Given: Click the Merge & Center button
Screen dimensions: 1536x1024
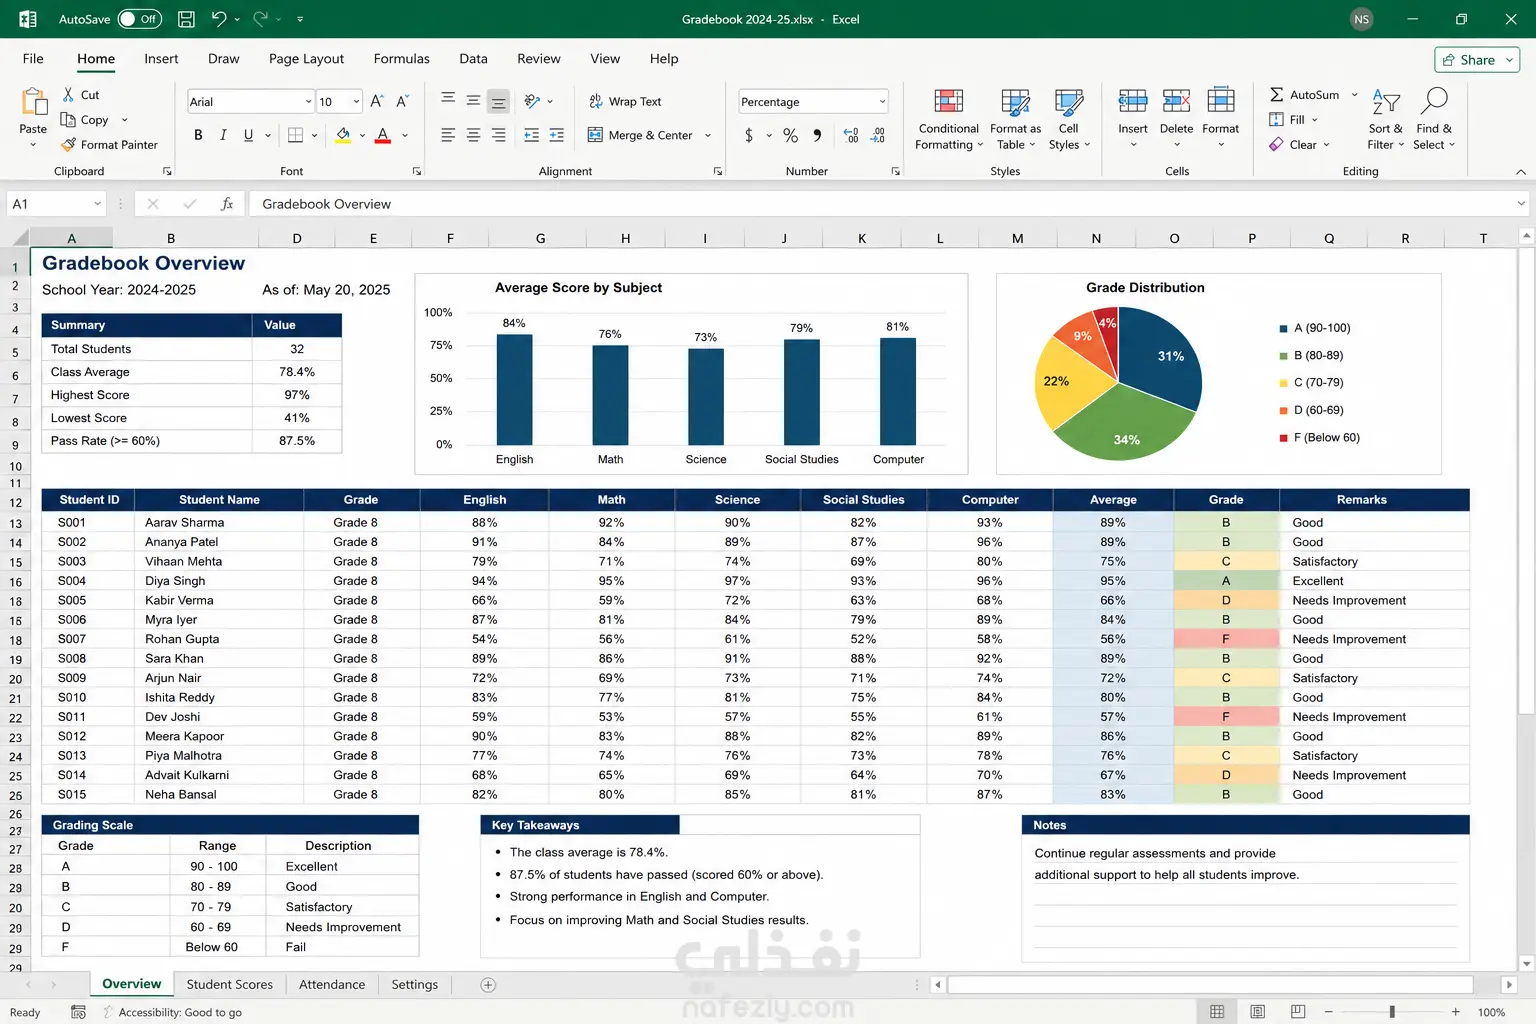Looking at the screenshot, I should 640,135.
